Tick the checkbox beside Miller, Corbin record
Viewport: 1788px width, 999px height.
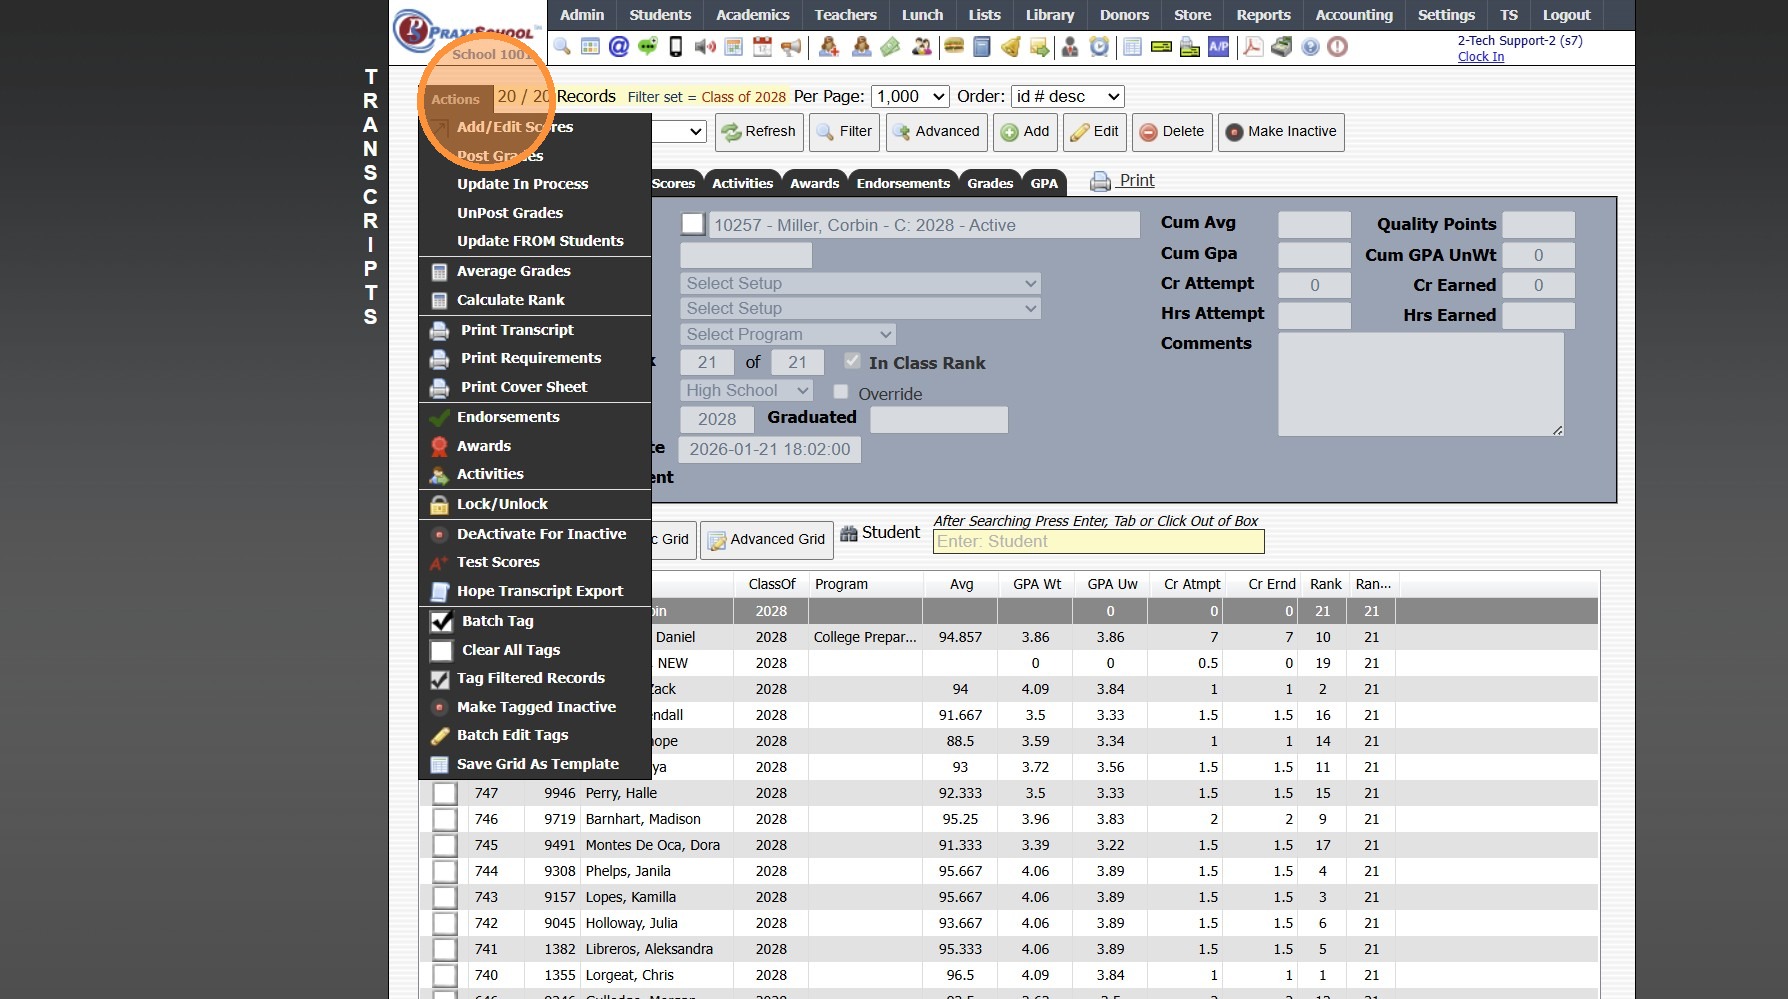[x=693, y=225]
